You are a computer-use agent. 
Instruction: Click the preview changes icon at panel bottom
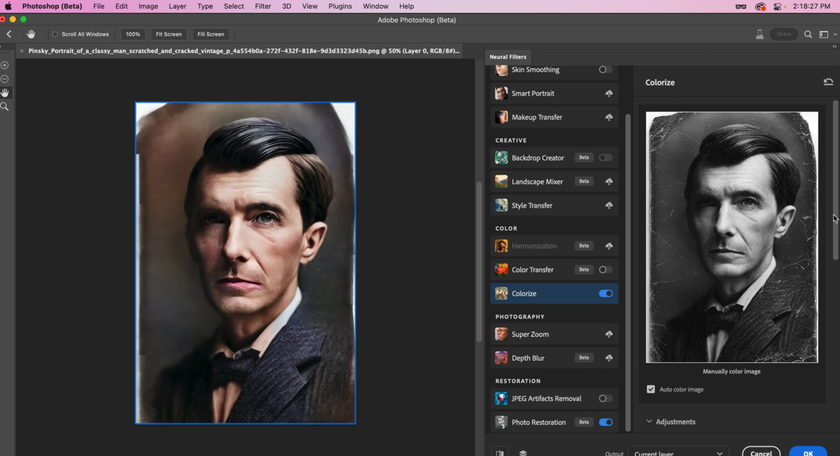tap(500, 453)
